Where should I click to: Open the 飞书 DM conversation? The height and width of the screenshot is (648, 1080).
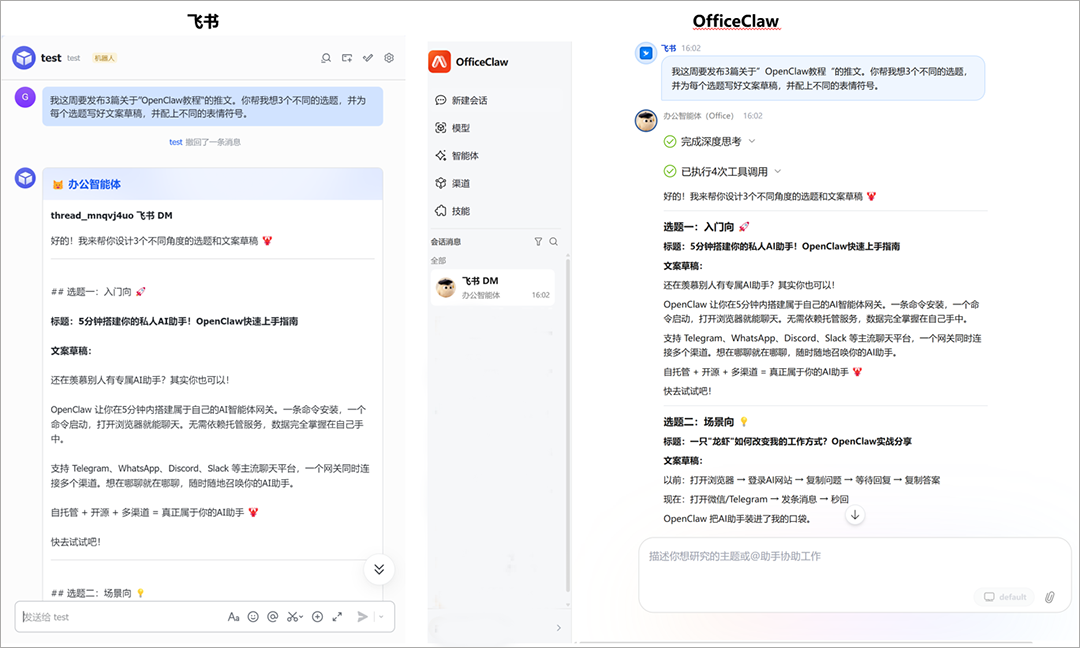[x=492, y=287]
